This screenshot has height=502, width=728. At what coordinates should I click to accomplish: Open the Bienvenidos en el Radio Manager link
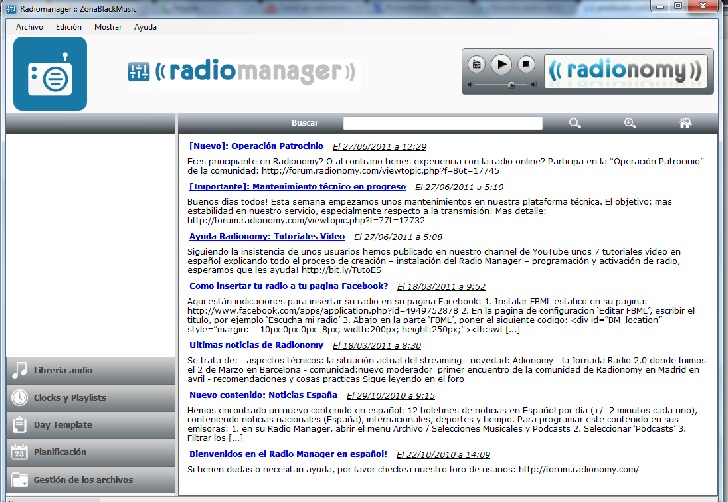(x=288, y=454)
